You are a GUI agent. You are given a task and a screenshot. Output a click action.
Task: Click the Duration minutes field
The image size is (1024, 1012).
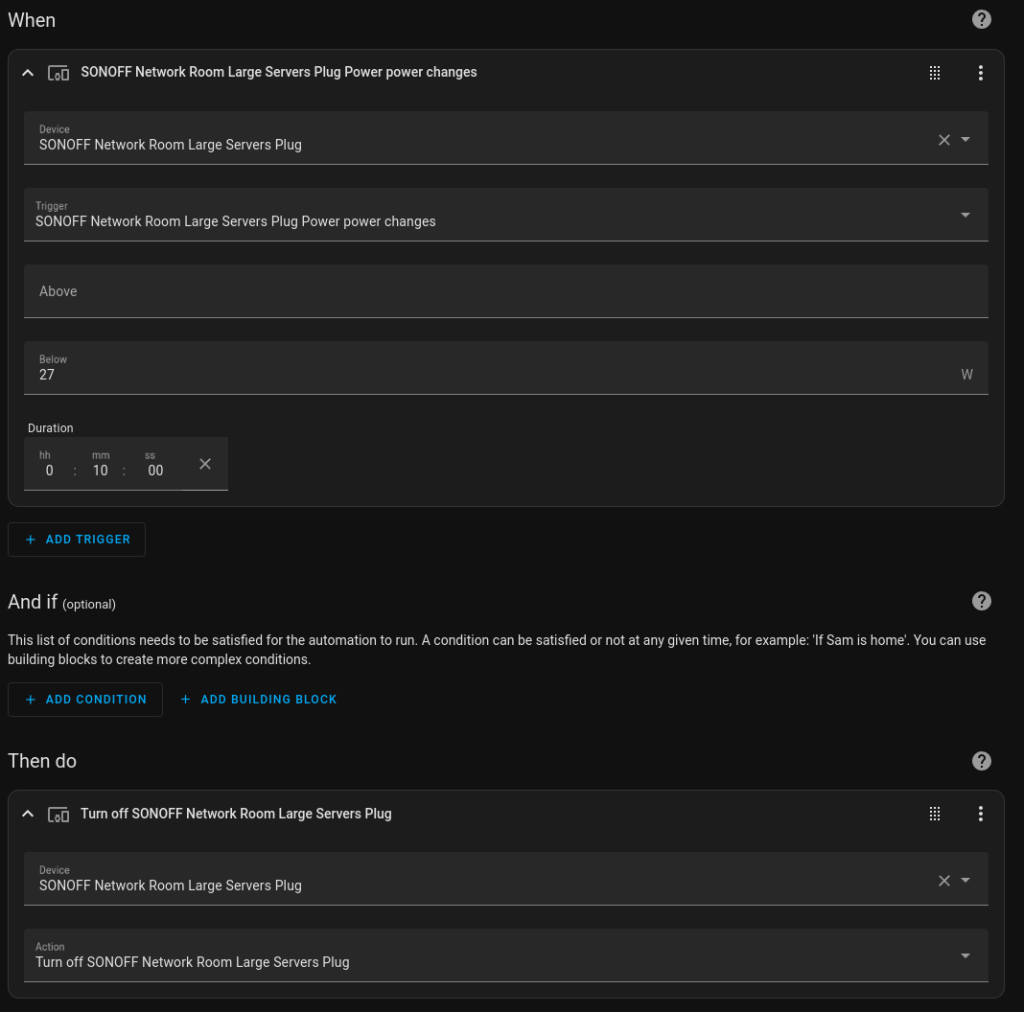(100, 470)
